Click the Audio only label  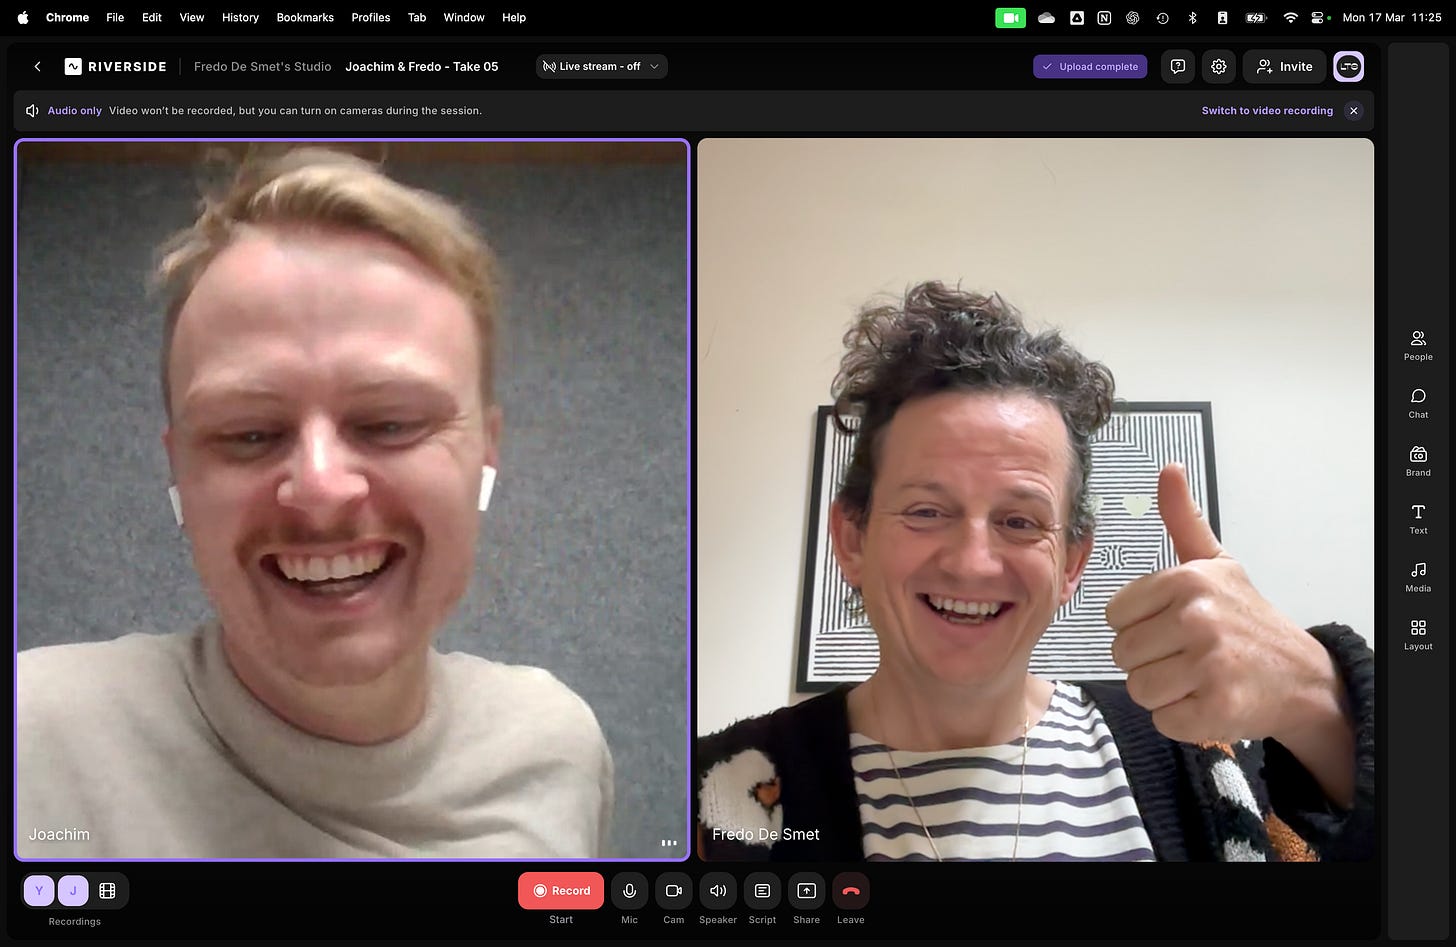(75, 111)
